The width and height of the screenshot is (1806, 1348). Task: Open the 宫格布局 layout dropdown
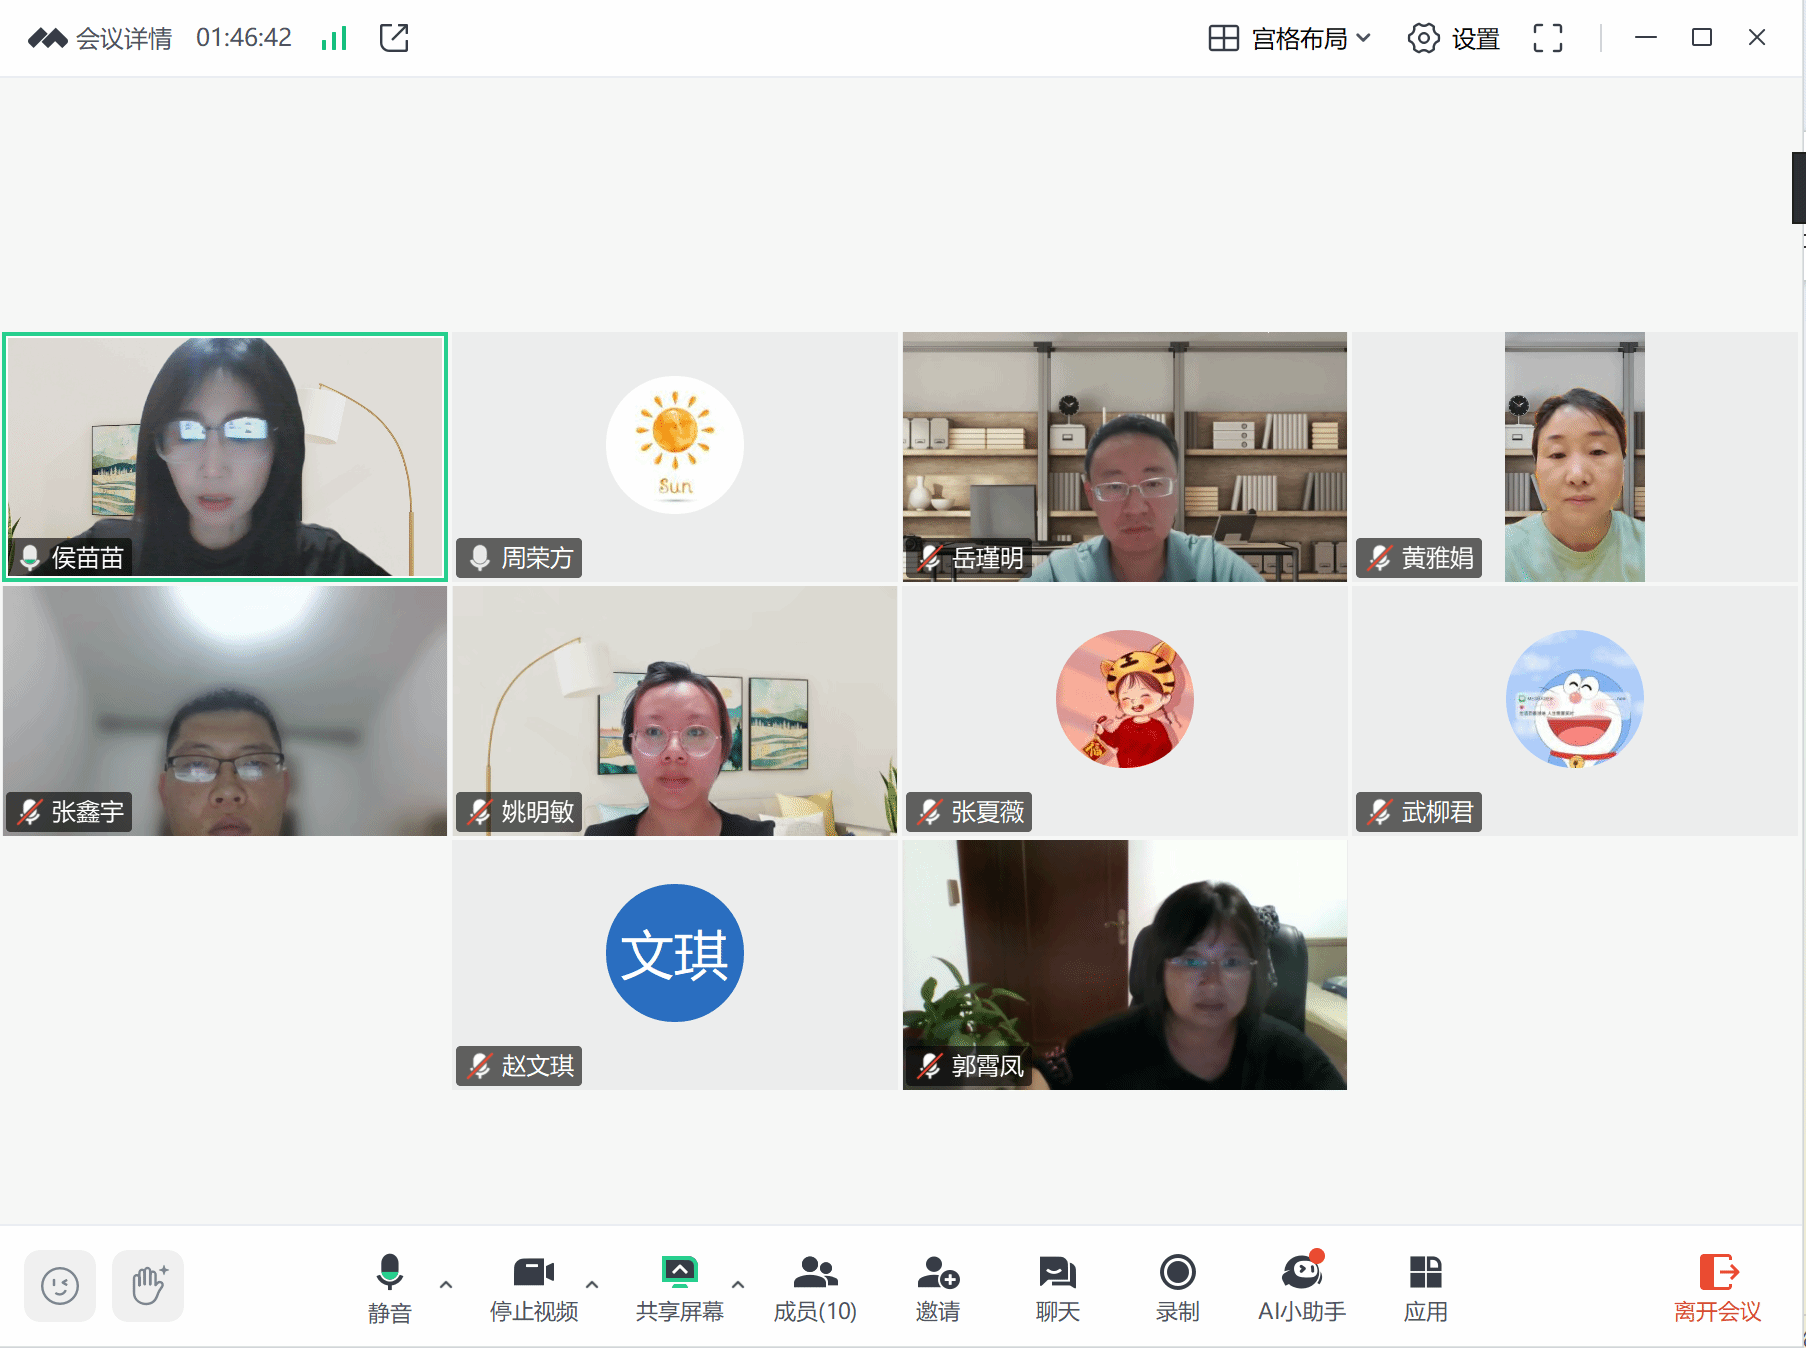(x=1289, y=38)
